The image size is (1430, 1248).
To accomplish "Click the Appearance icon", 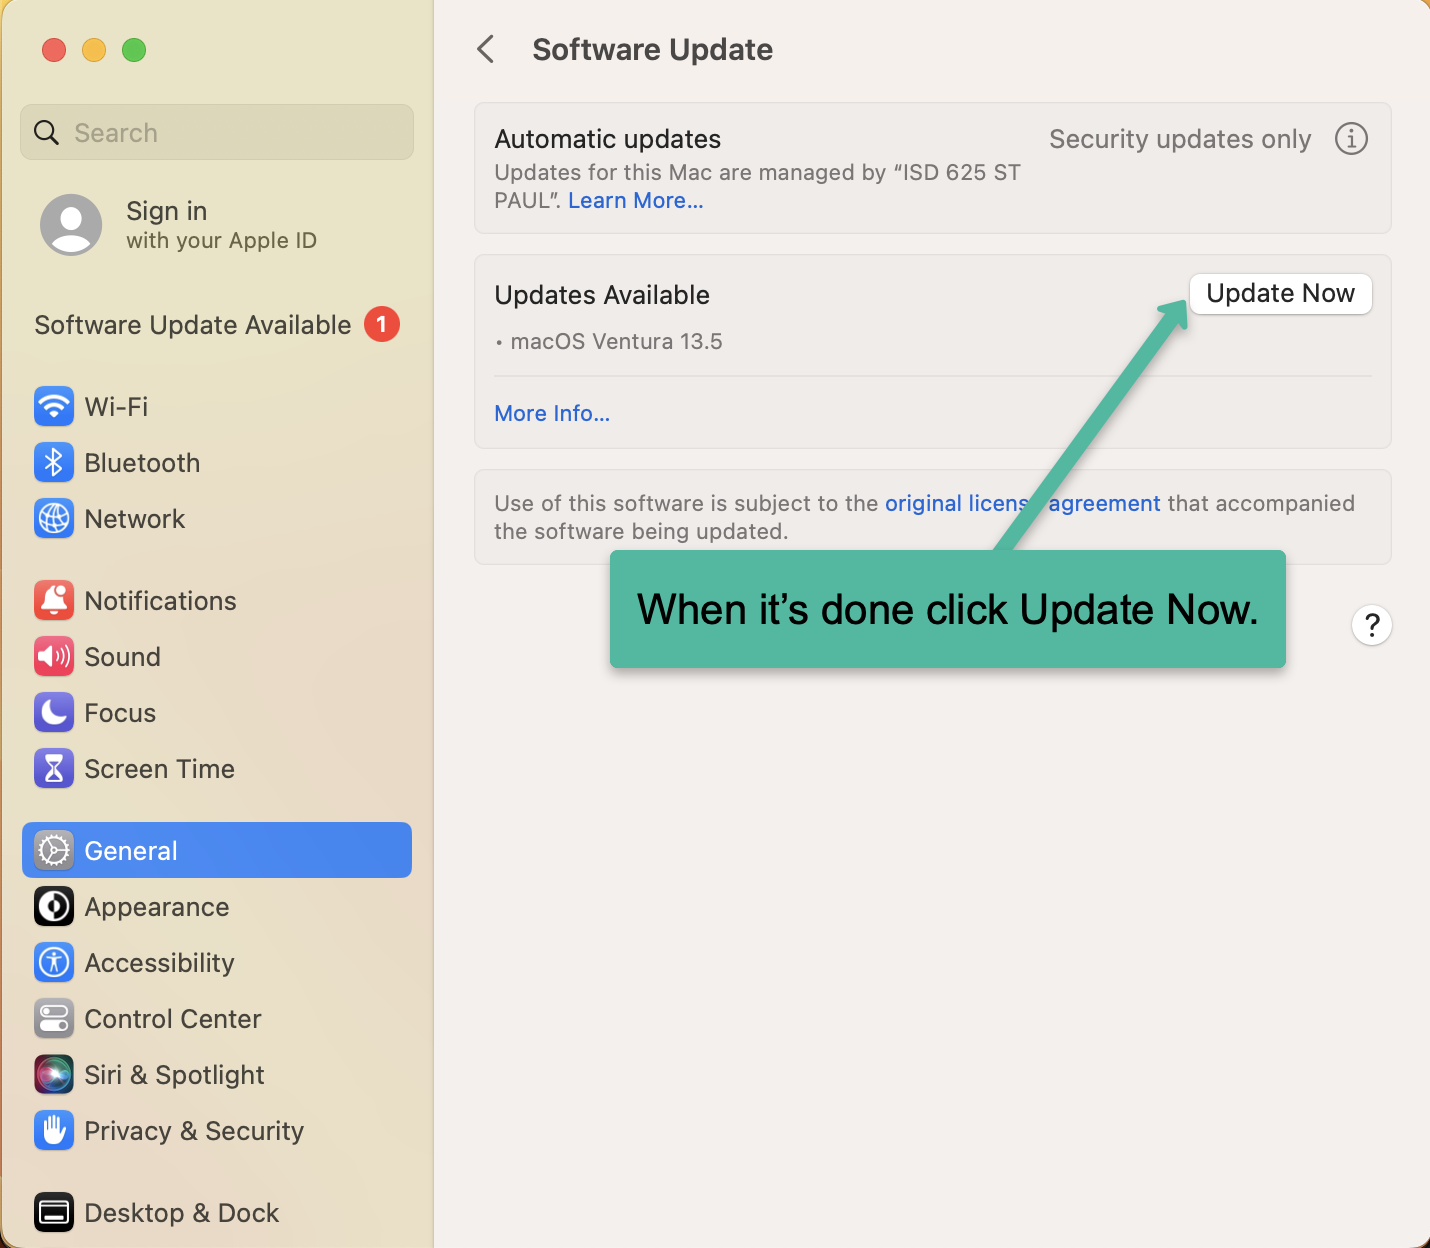I will (54, 906).
